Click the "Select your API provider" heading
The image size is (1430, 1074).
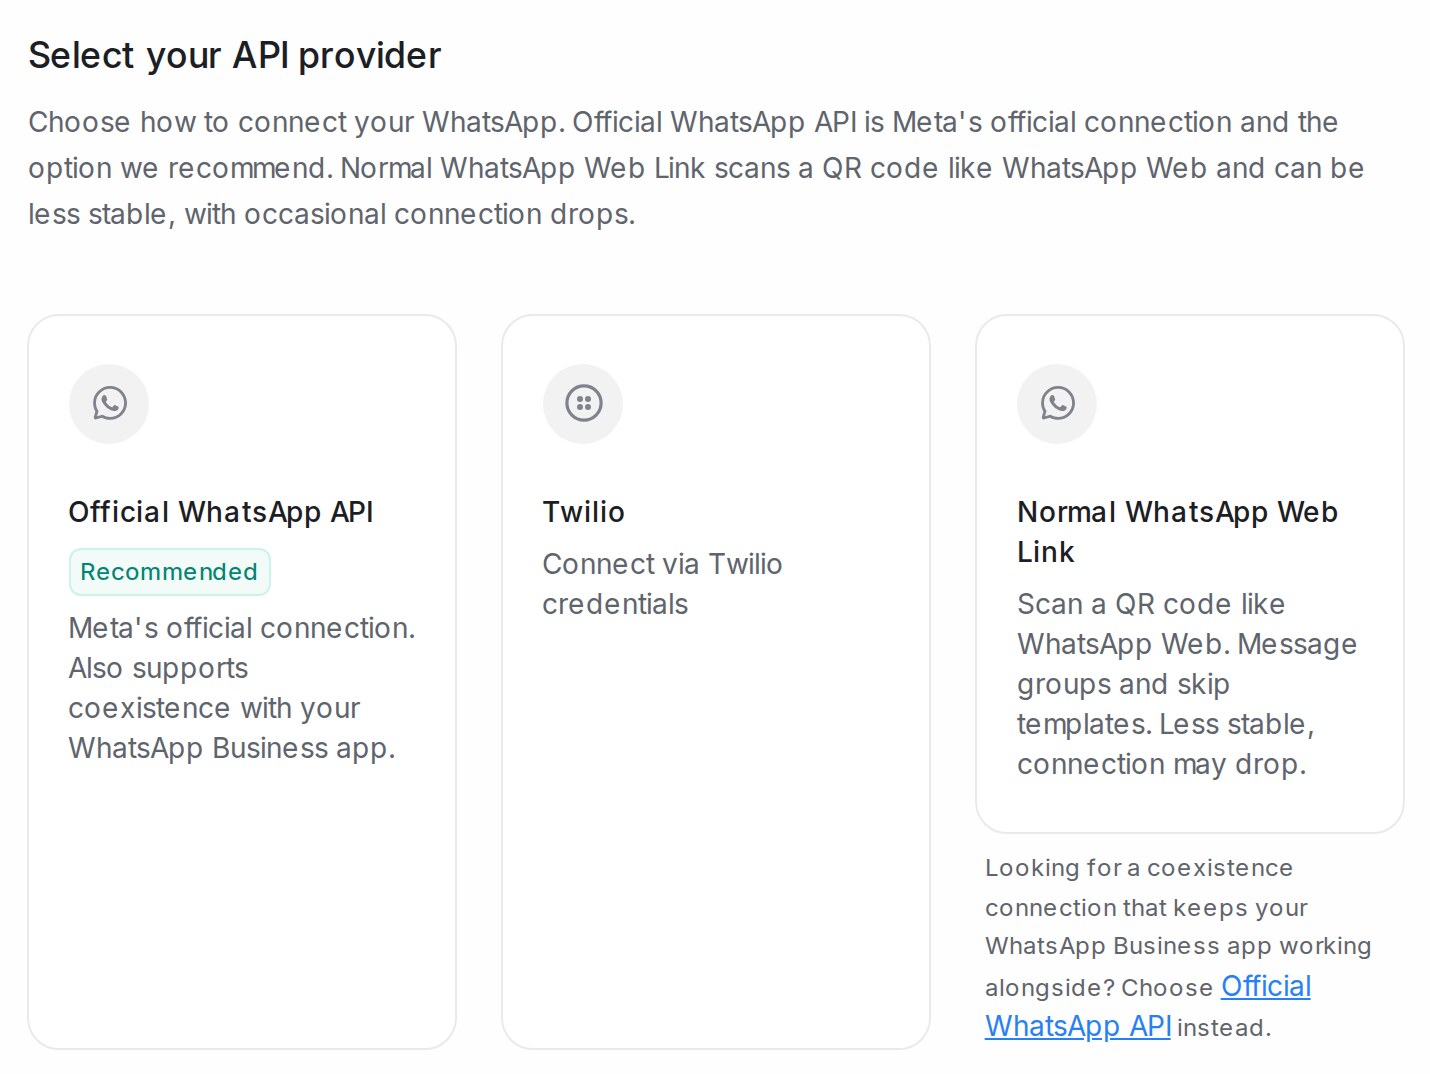(234, 56)
